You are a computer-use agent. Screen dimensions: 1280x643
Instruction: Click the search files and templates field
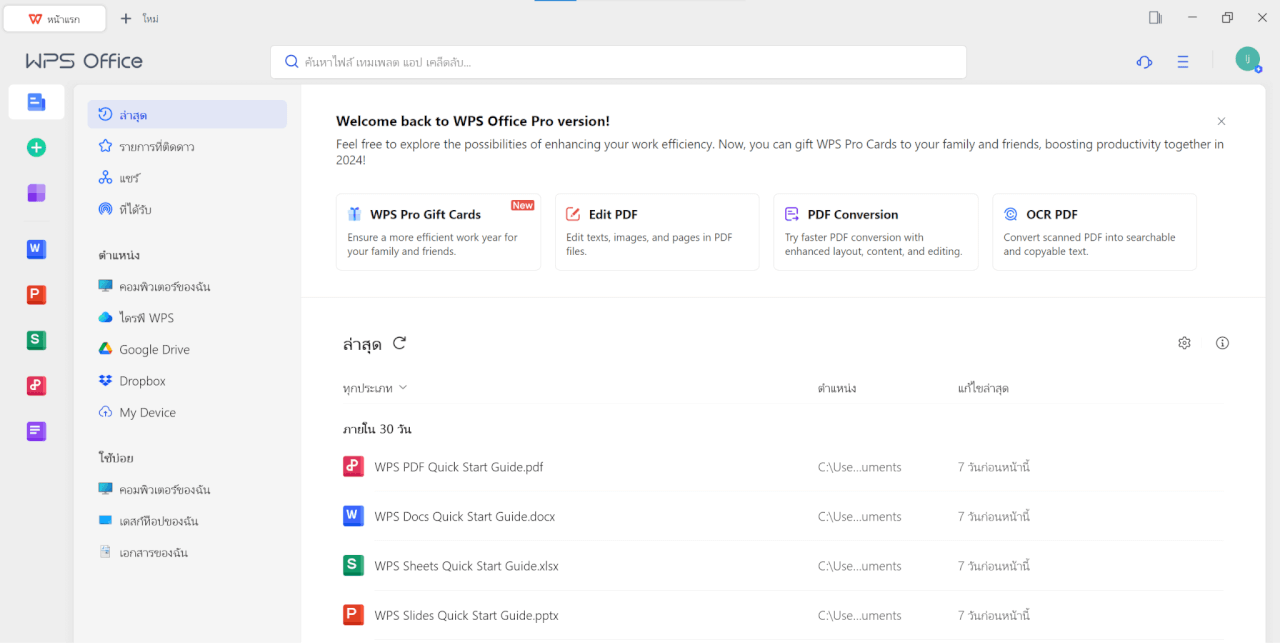point(618,62)
